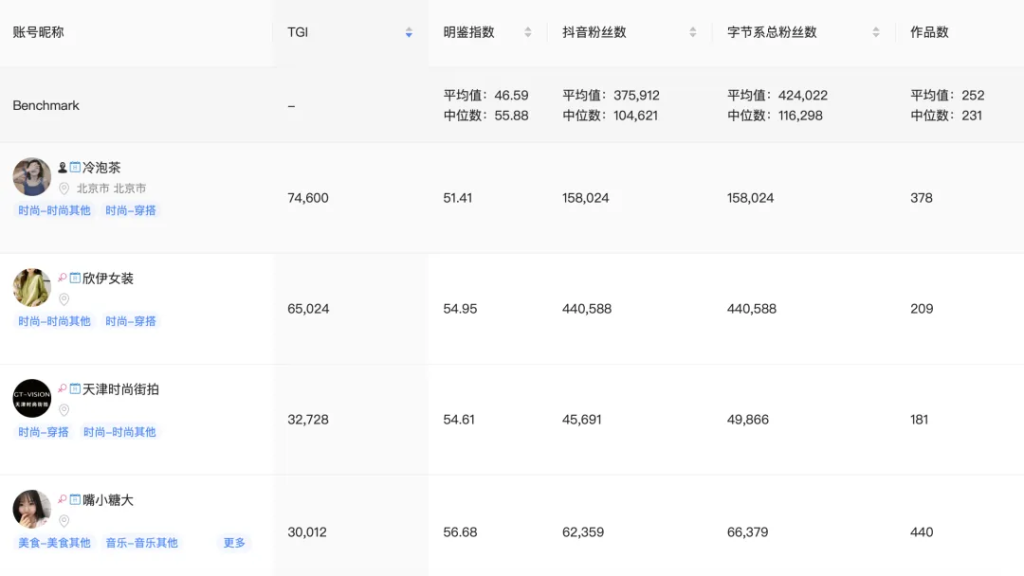Click 字节系总粉丝数 value 66,379

748,532
